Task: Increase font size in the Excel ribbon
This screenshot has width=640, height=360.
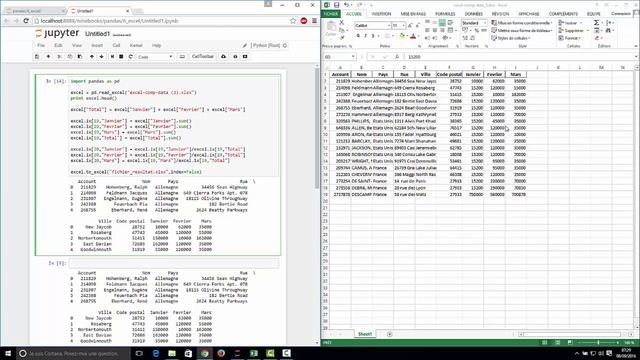Action: coord(410,25)
